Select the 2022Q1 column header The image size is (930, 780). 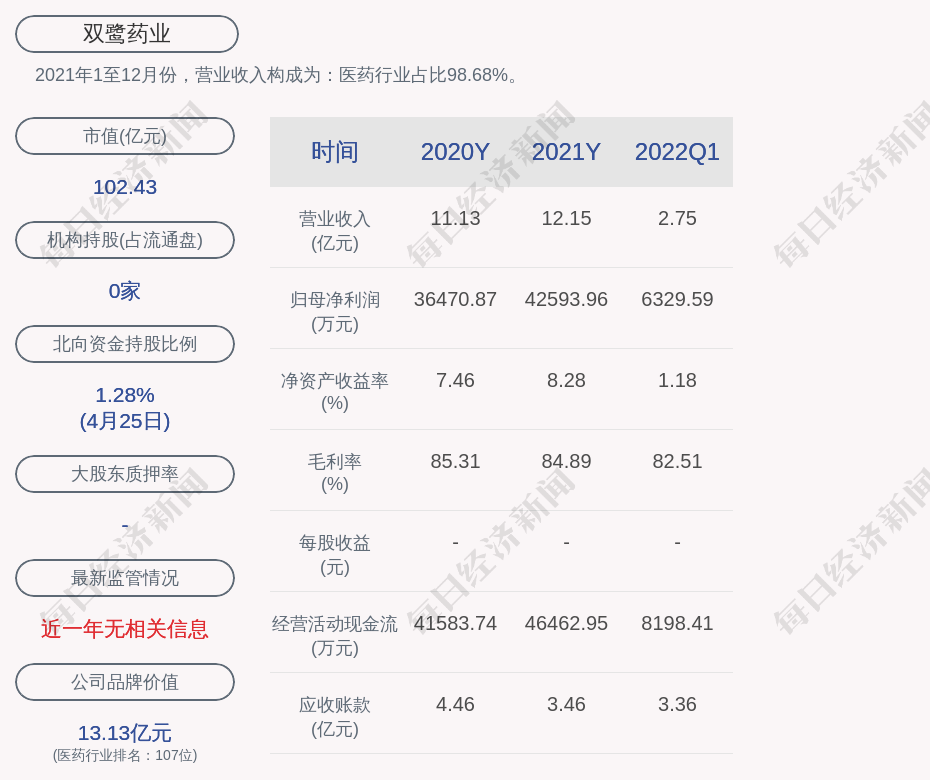(x=677, y=152)
